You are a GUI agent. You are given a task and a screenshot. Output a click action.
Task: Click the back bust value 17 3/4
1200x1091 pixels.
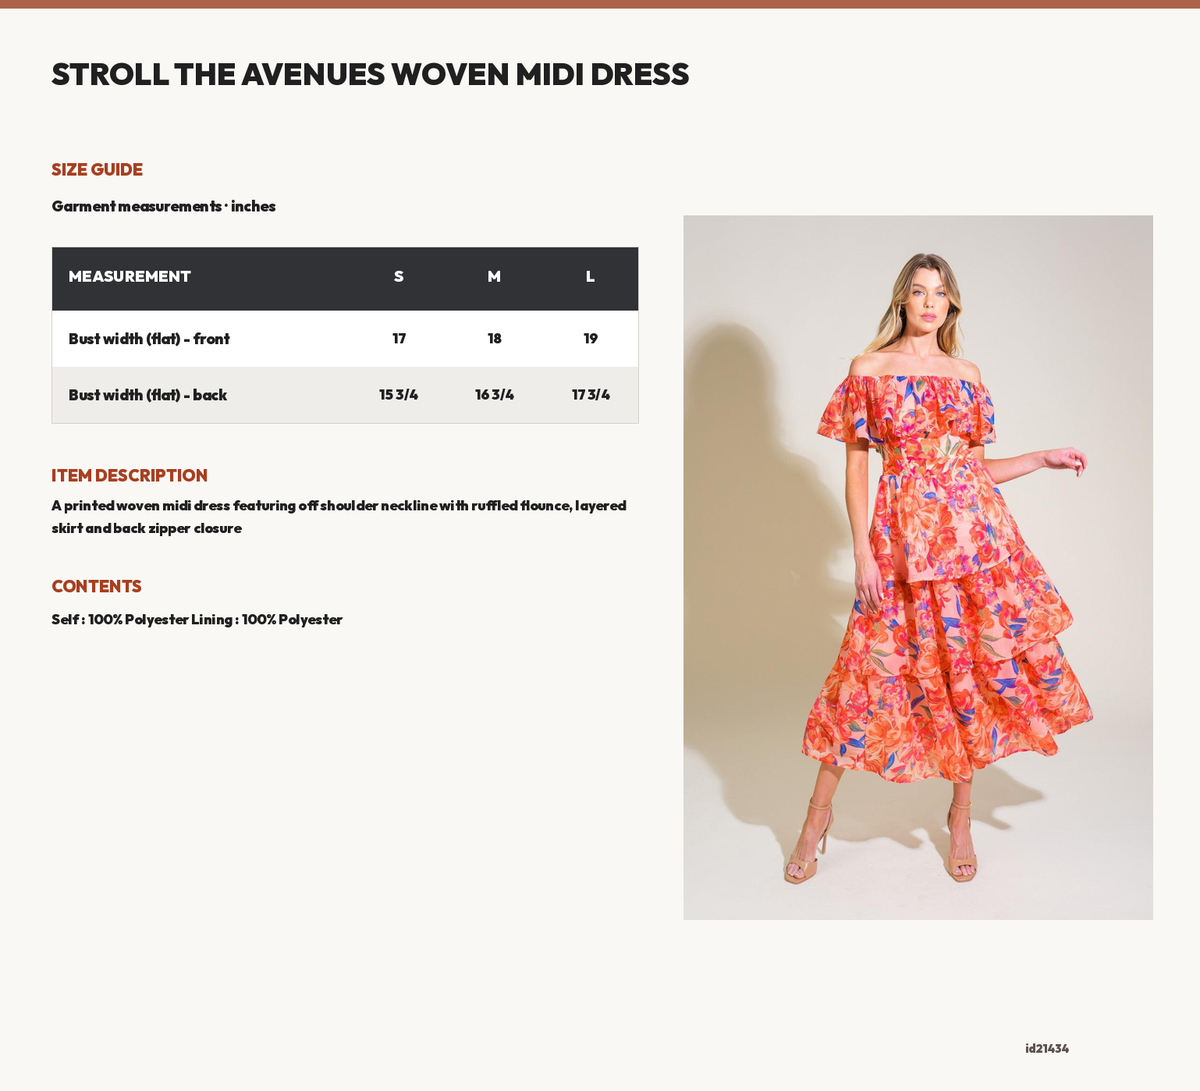[x=590, y=395]
